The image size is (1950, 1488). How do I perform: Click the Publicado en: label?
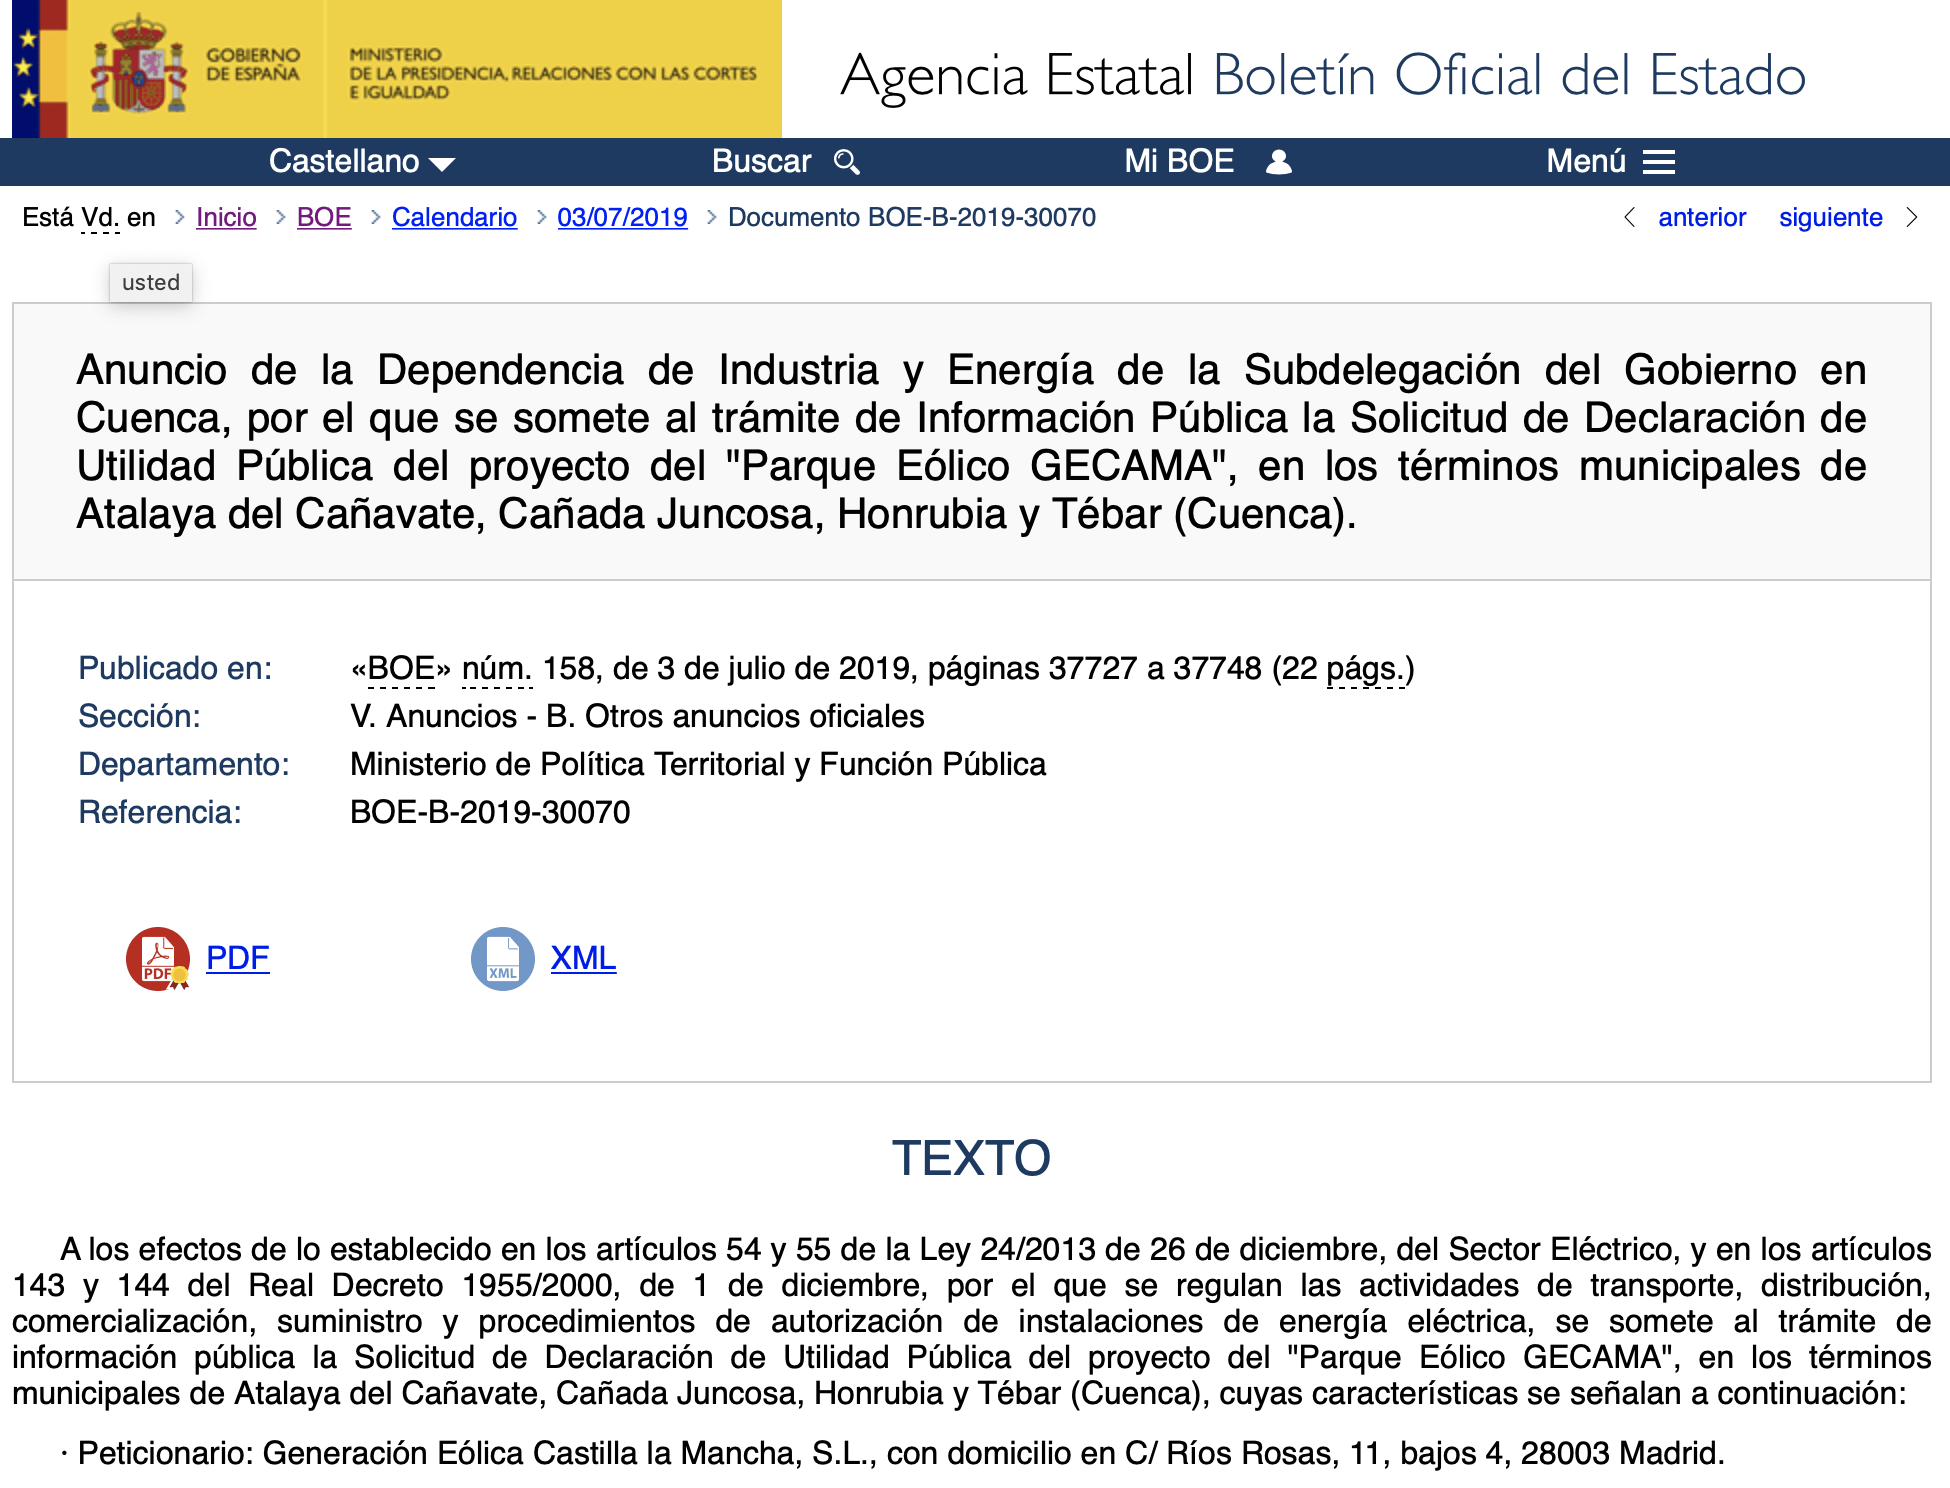pos(175,668)
